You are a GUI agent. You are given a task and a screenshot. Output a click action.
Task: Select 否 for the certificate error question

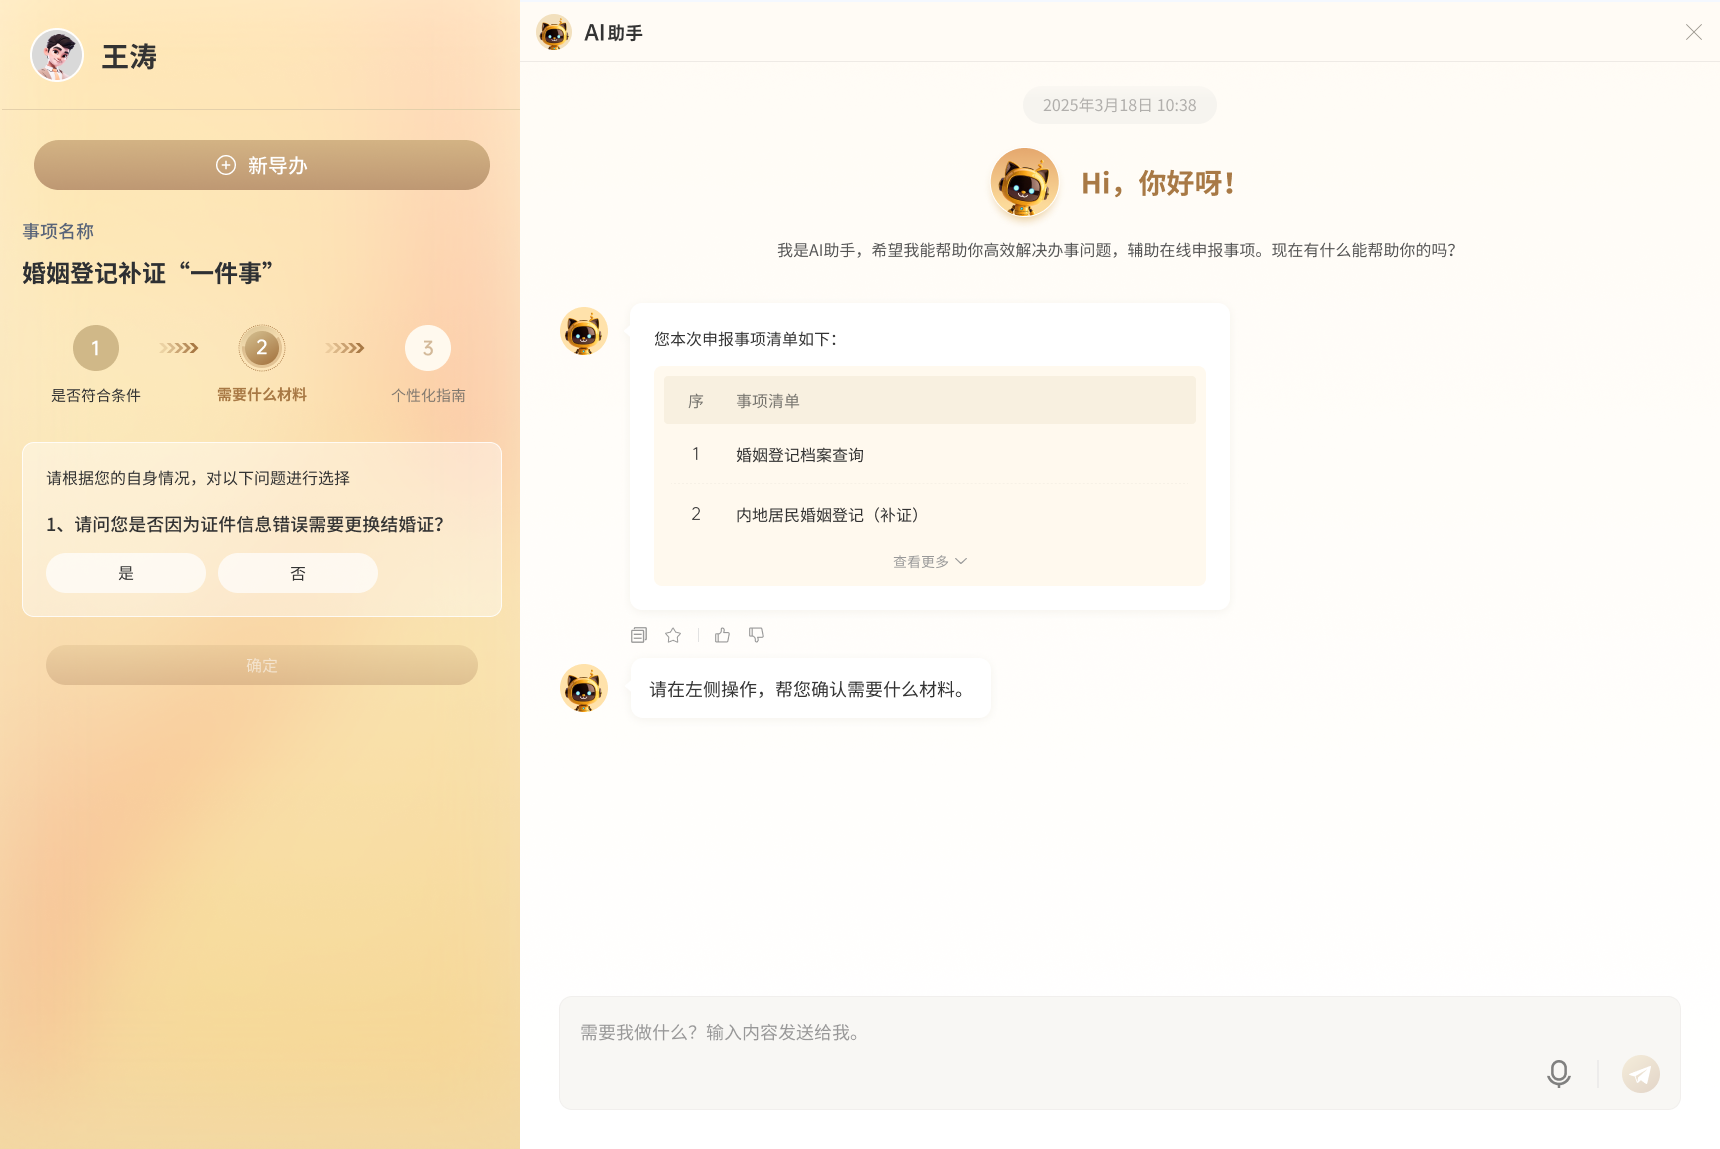click(x=297, y=573)
